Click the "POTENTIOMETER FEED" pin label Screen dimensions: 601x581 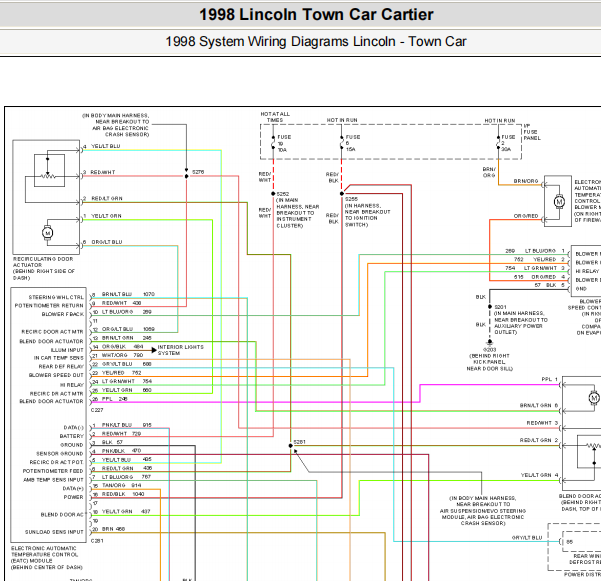[x=53, y=471]
